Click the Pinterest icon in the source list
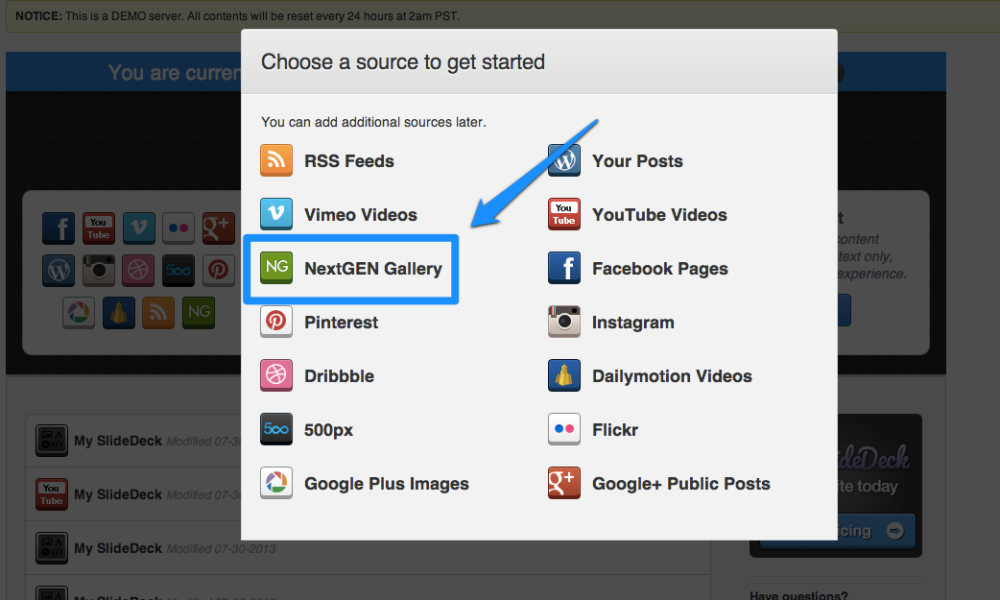The height and width of the screenshot is (600, 1000). (276, 321)
